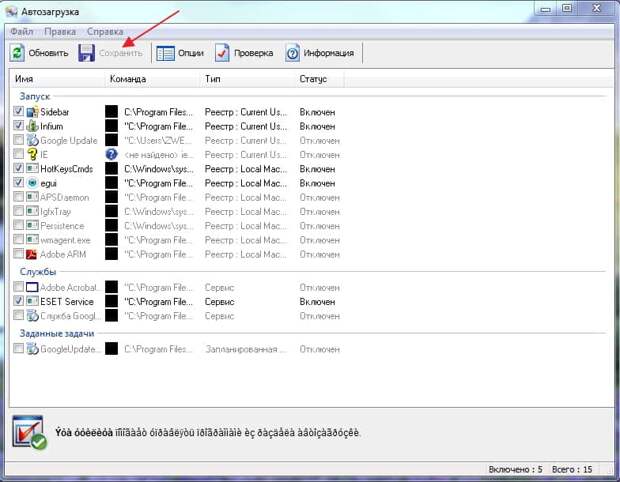Sort list by Команда column header
This screenshot has height=482, width=620.
coord(128,79)
